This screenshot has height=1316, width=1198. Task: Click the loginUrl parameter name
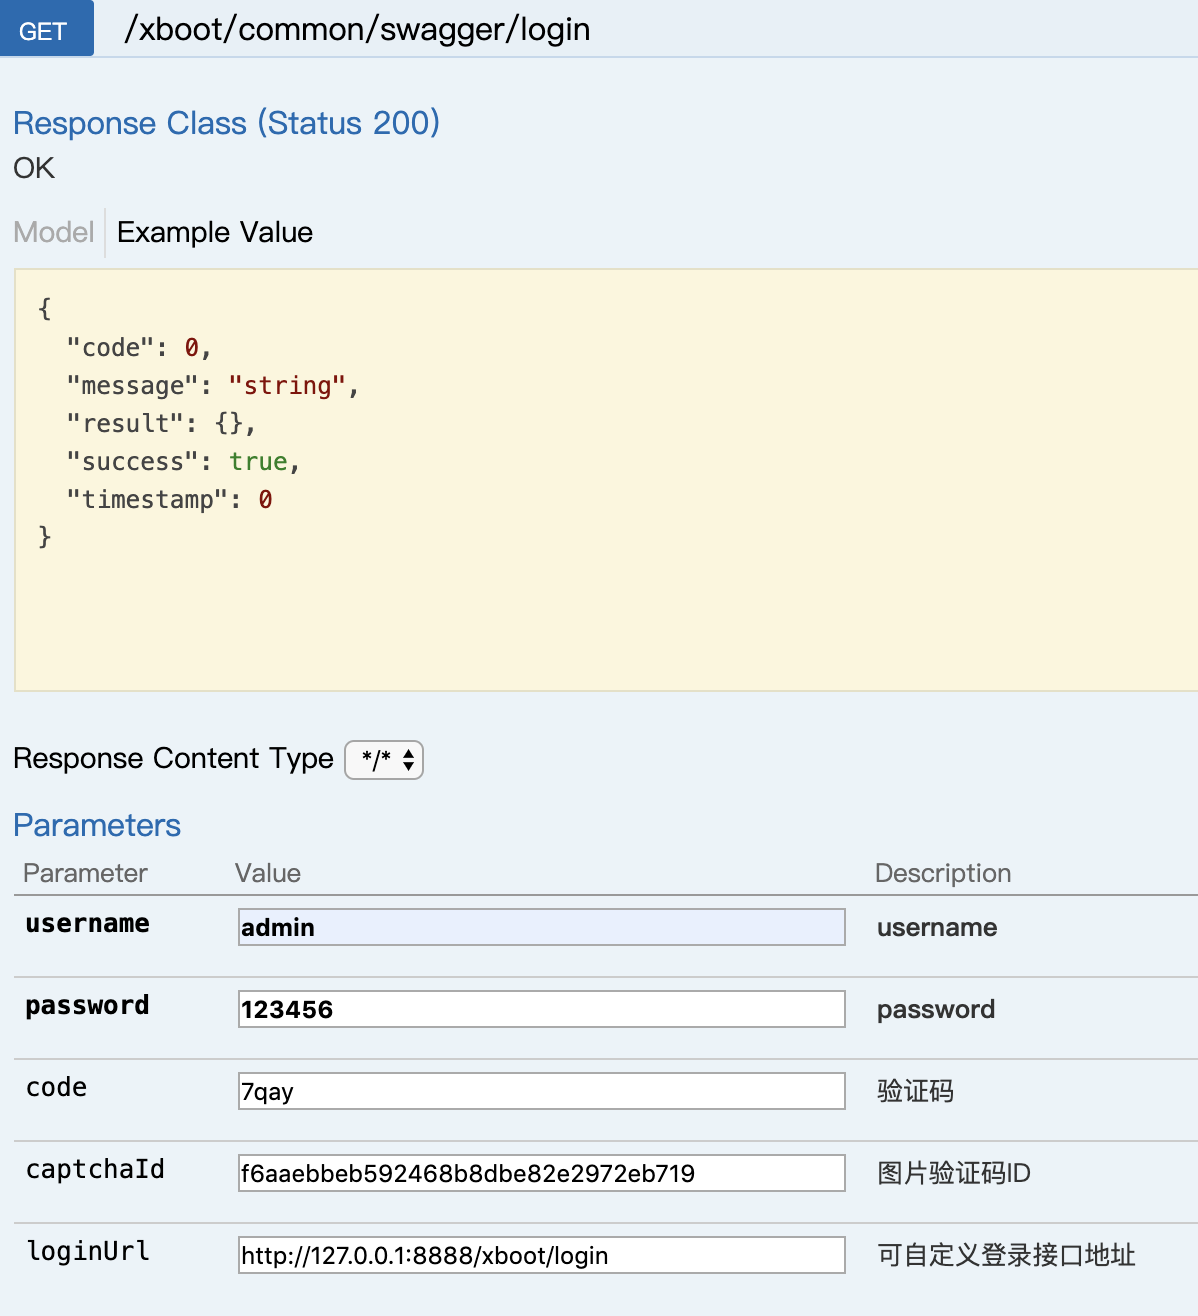click(x=88, y=1251)
